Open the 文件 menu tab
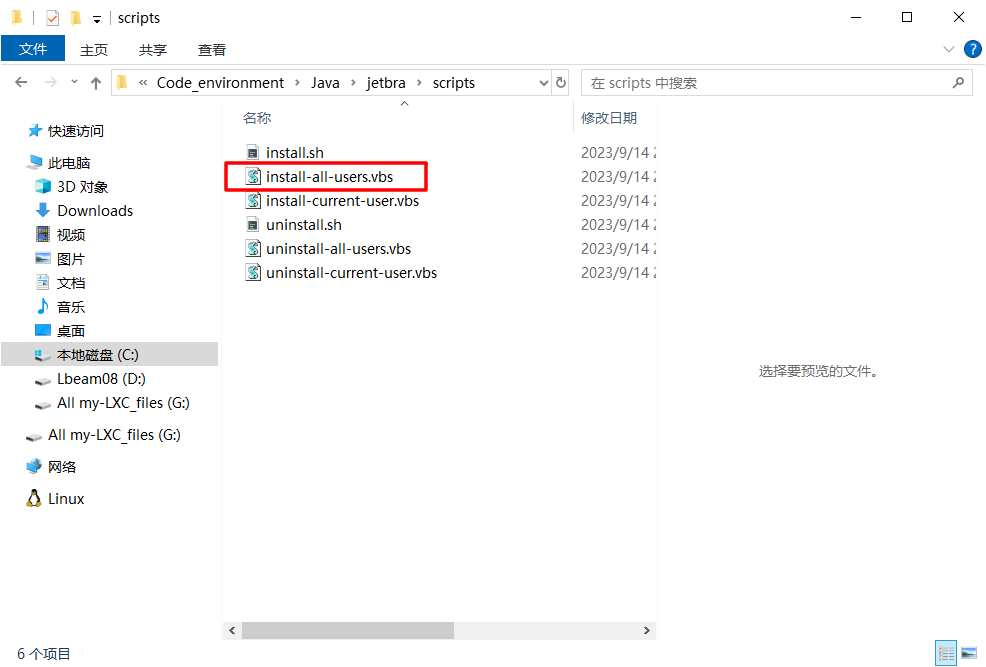986x667 pixels. tap(33, 49)
